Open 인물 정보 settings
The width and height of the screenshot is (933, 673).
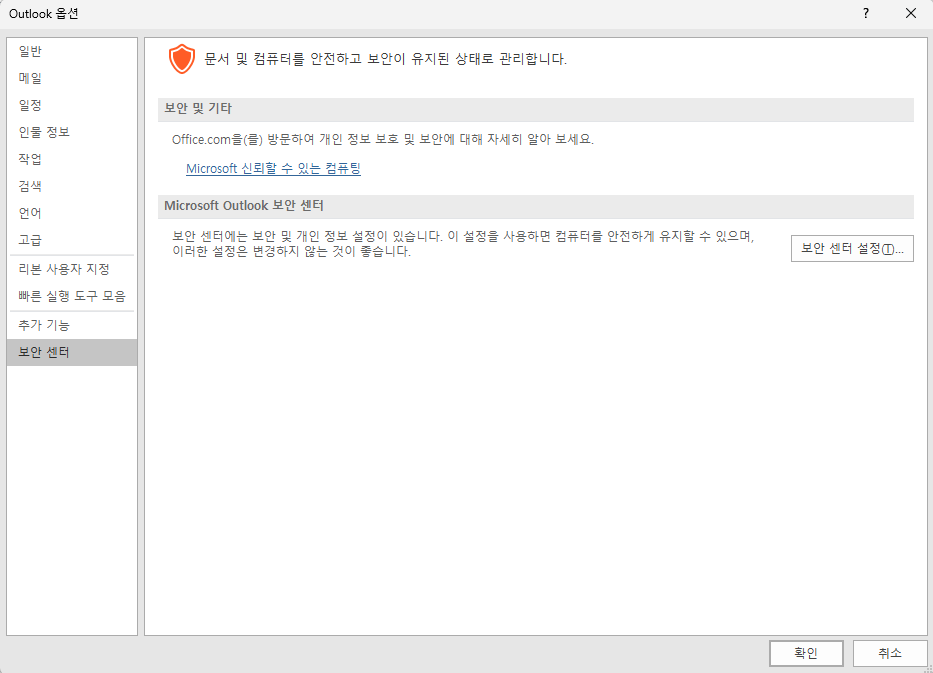click(x=71, y=132)
